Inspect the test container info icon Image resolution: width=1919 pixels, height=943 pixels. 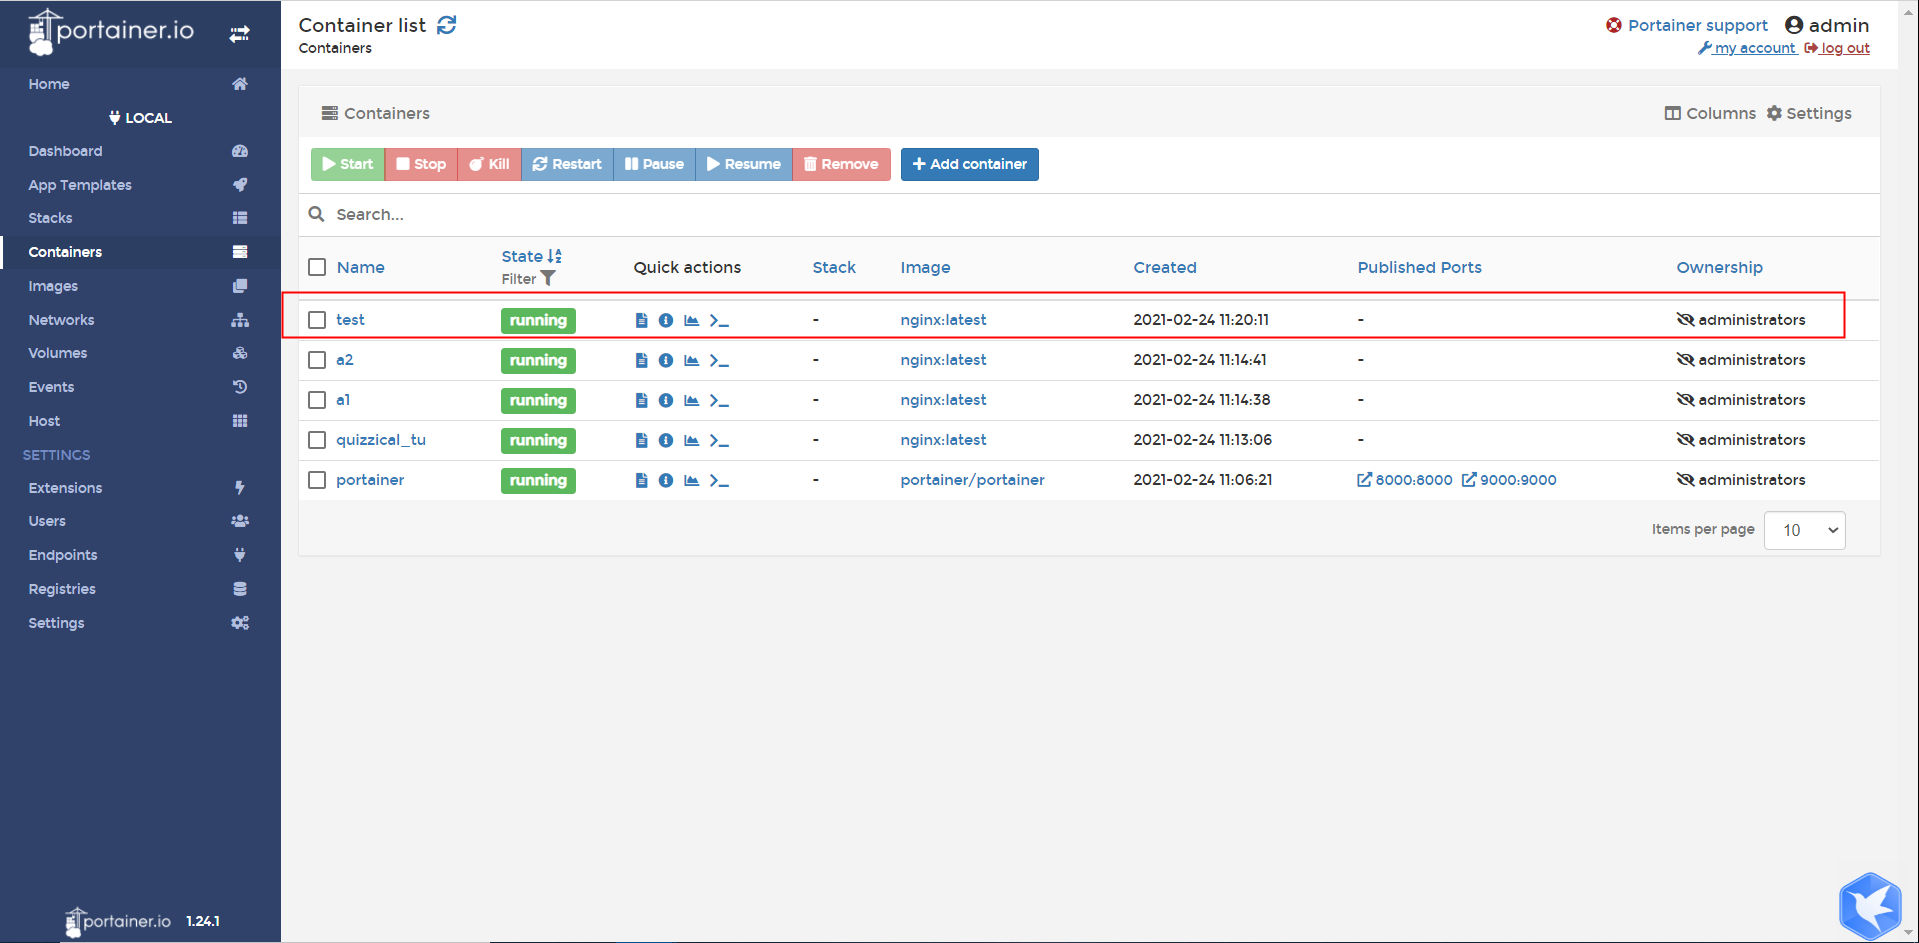tap(666, 320)
